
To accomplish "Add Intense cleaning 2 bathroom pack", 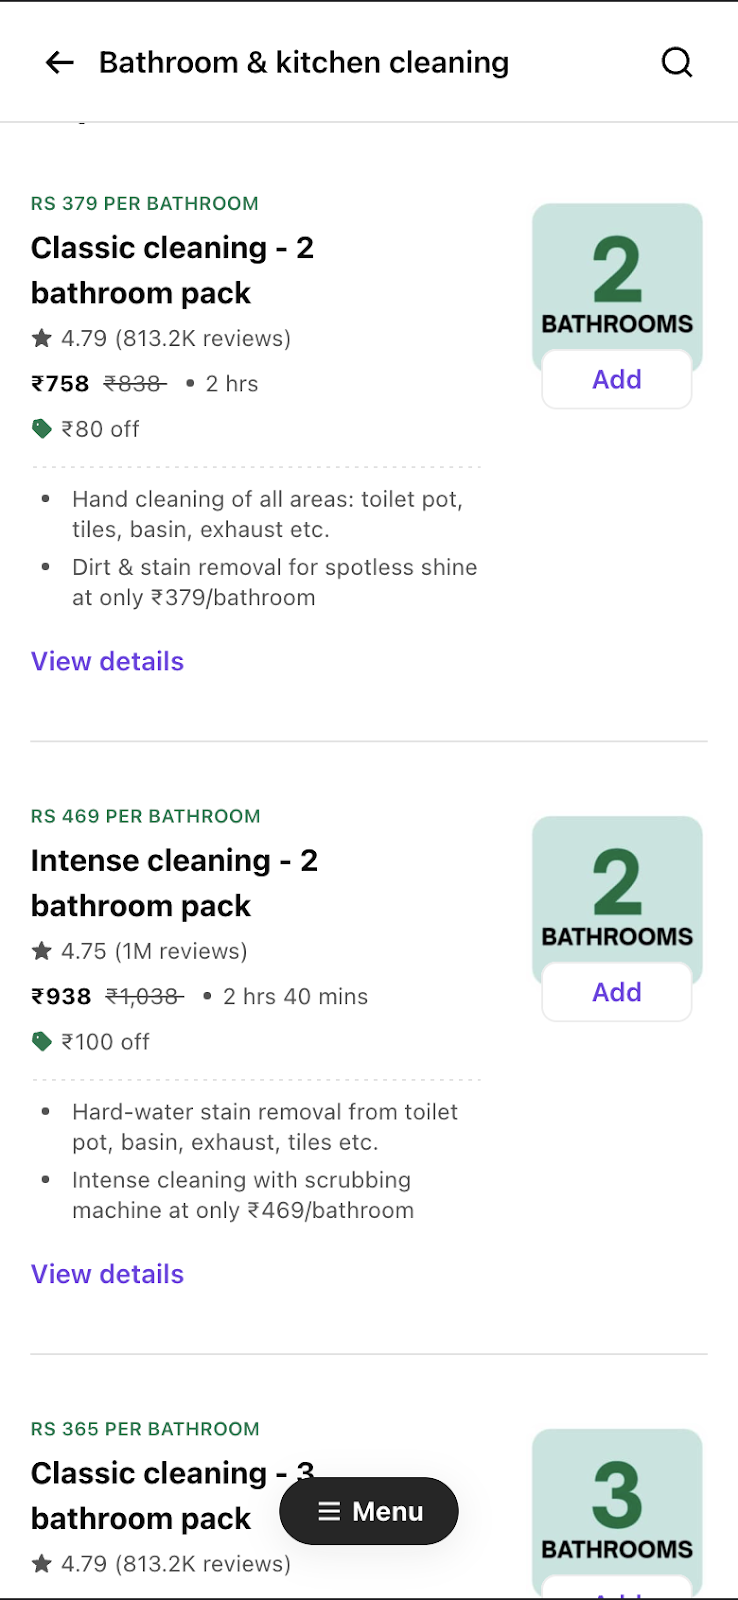I will pos(617,992).
